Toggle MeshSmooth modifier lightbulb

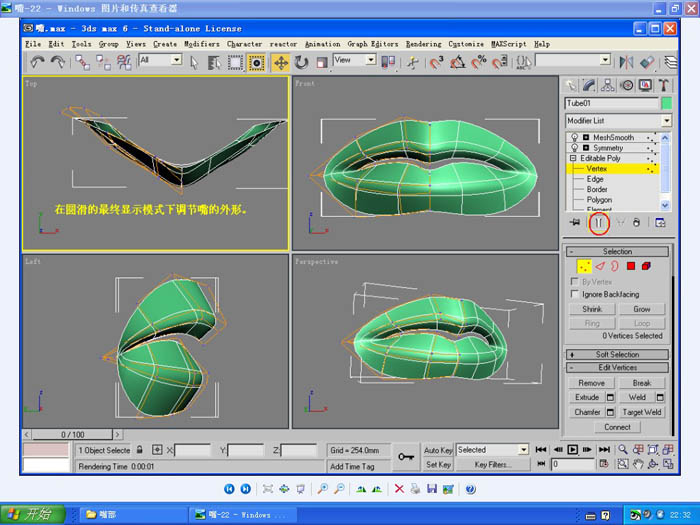[x=574, y=137]
